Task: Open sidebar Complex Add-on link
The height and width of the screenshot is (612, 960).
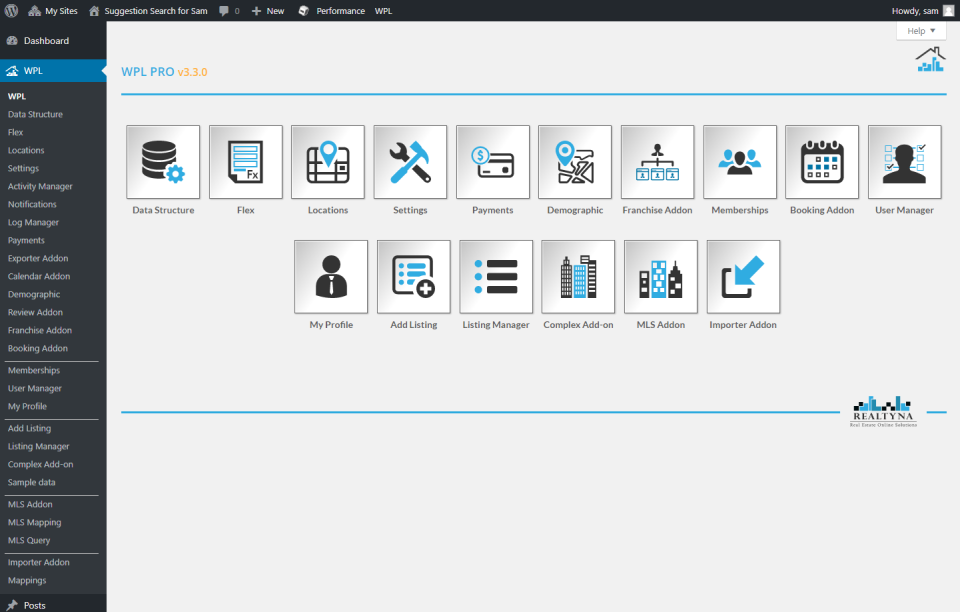Action: pyautogui.click(x=40, y=465)
